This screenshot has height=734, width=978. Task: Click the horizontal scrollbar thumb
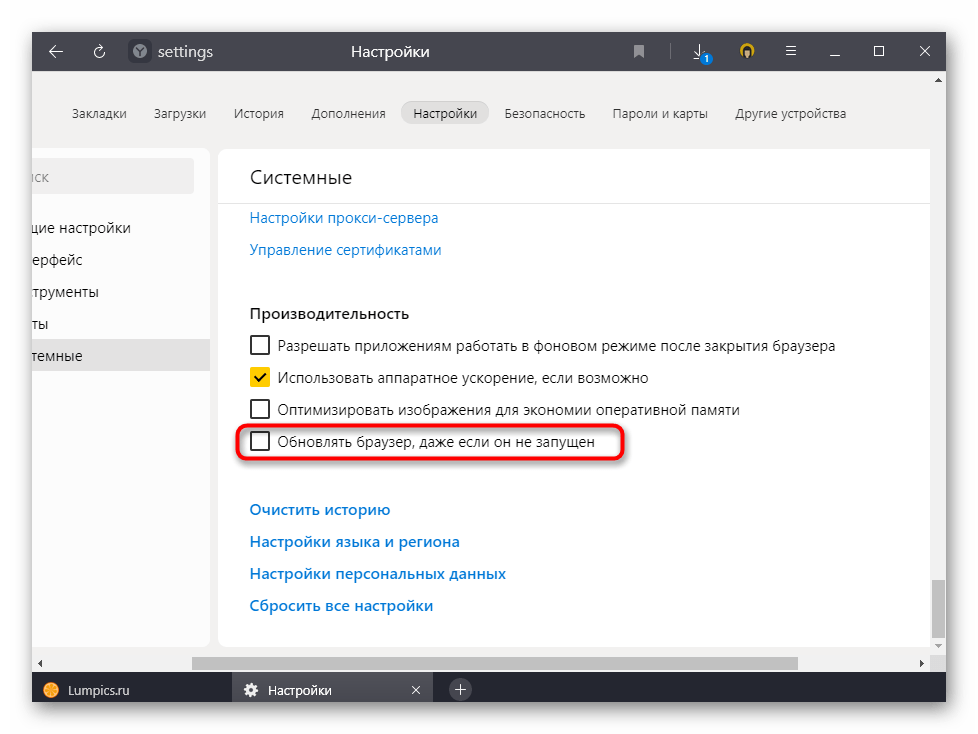coord(494,663)
